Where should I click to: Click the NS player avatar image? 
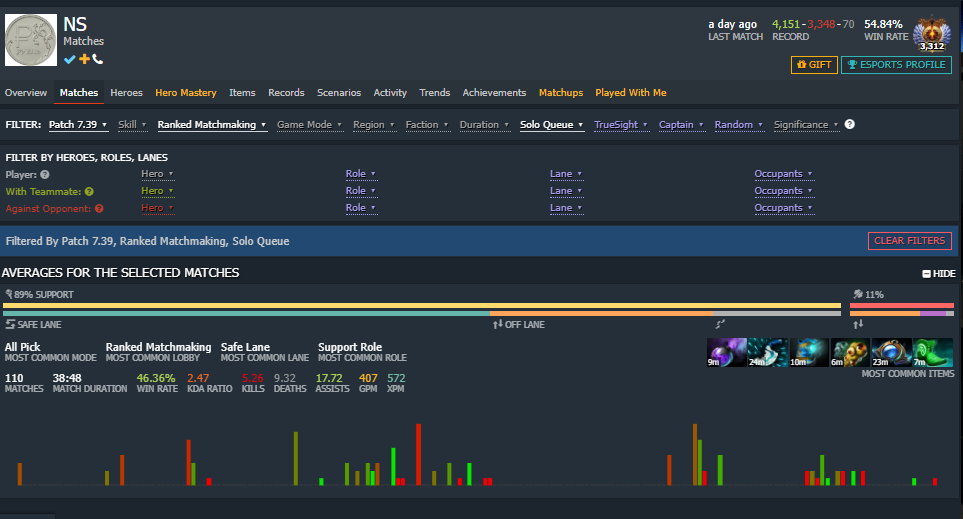[31, 40]
